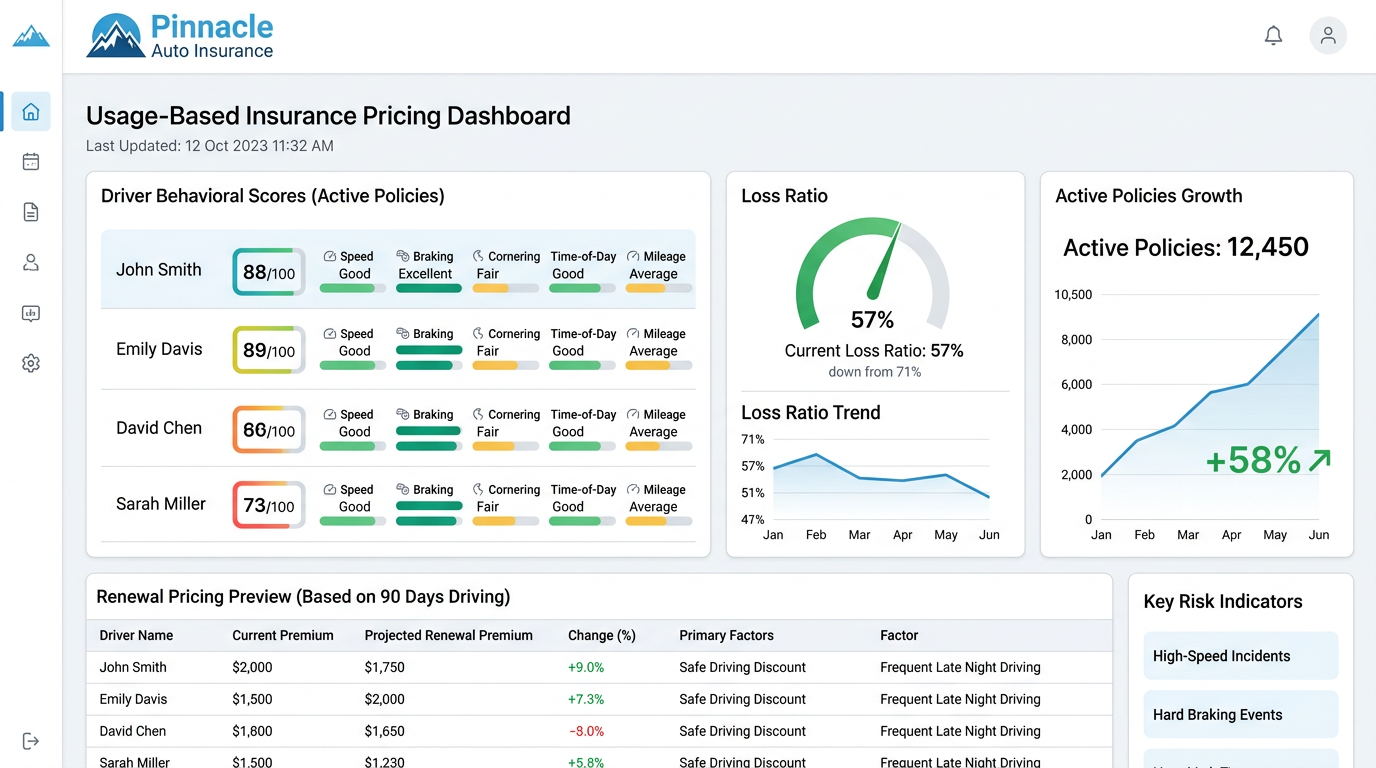The width and height of the screenshot is (1376, 768).
Task: Click Emily Davis's Speed gauge icon
Action: 330,334
